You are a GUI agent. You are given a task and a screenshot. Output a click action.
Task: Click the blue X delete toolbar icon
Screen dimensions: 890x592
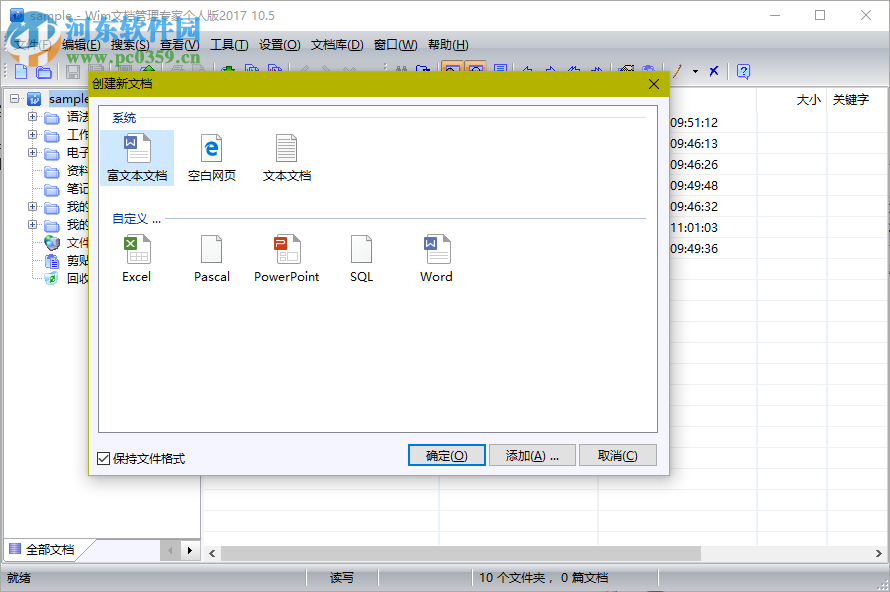(x=714, y=71)
